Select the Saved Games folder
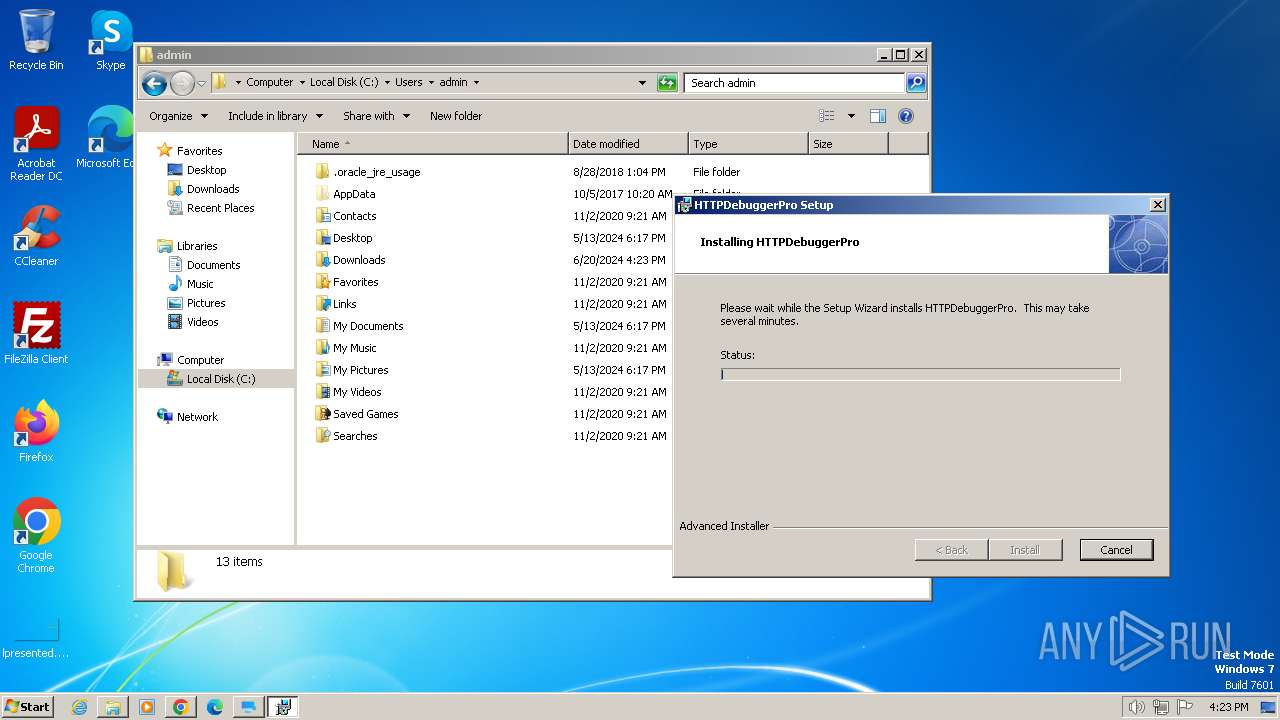1280x720 pixels. (x=365, y=414)
